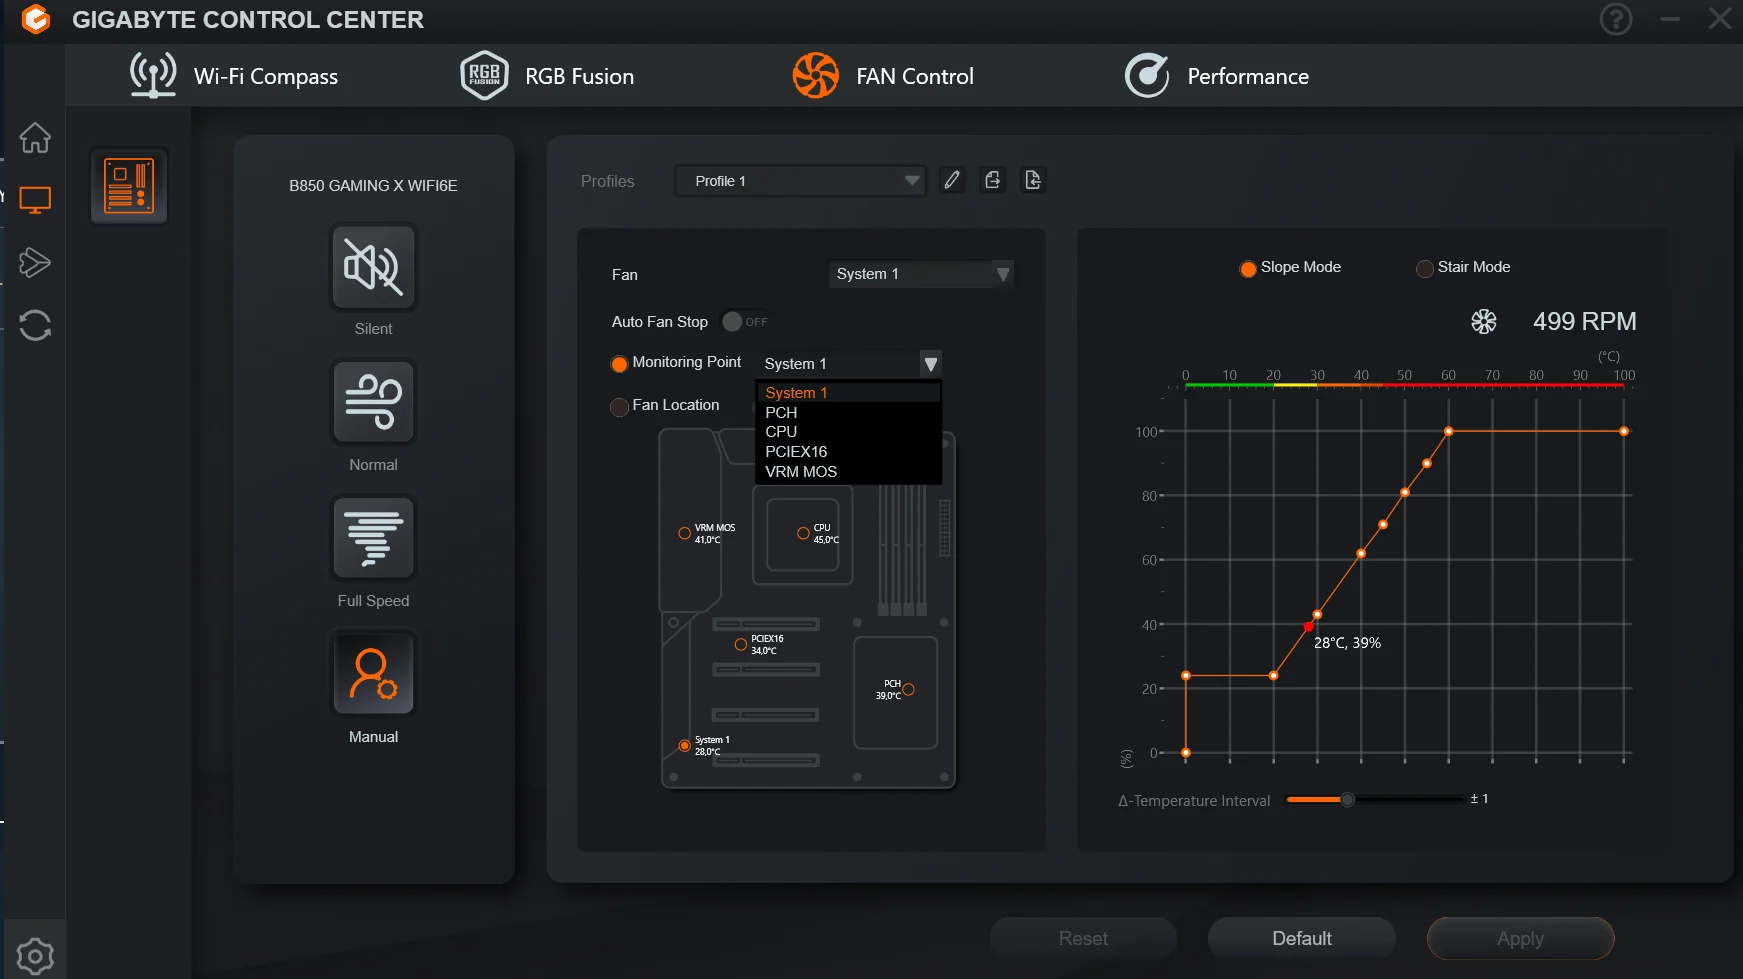Image resolution: width=1743 pixels, height=979 pixels.
Task: Select the monitor display icon in sidebar
Action: (x=35, y=200)
